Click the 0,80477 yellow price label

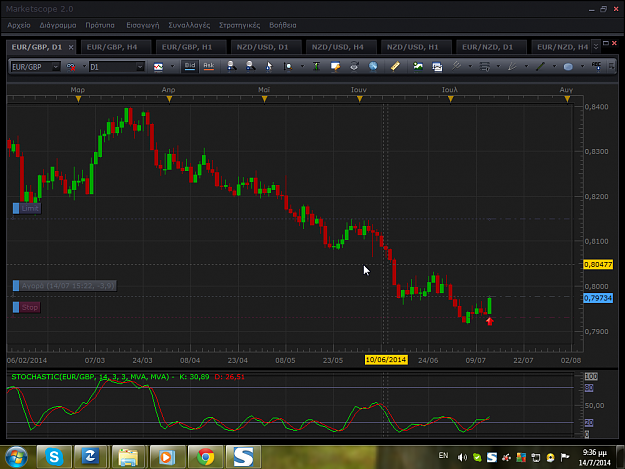coord(598,265)
